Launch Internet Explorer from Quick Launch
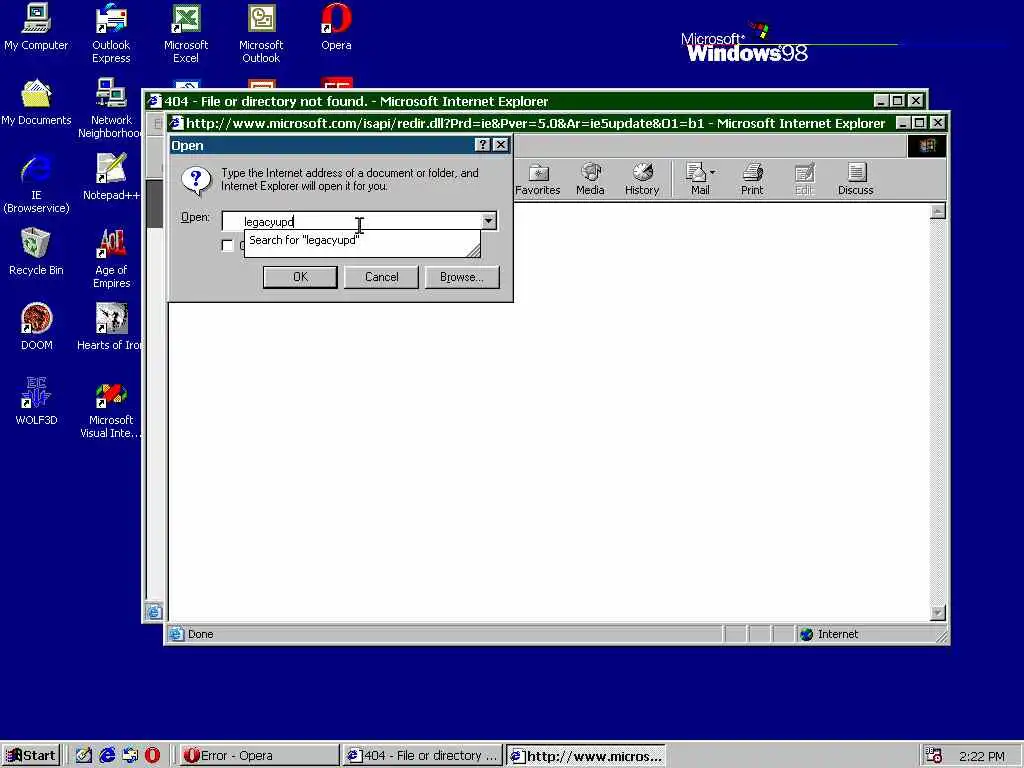 107,756
